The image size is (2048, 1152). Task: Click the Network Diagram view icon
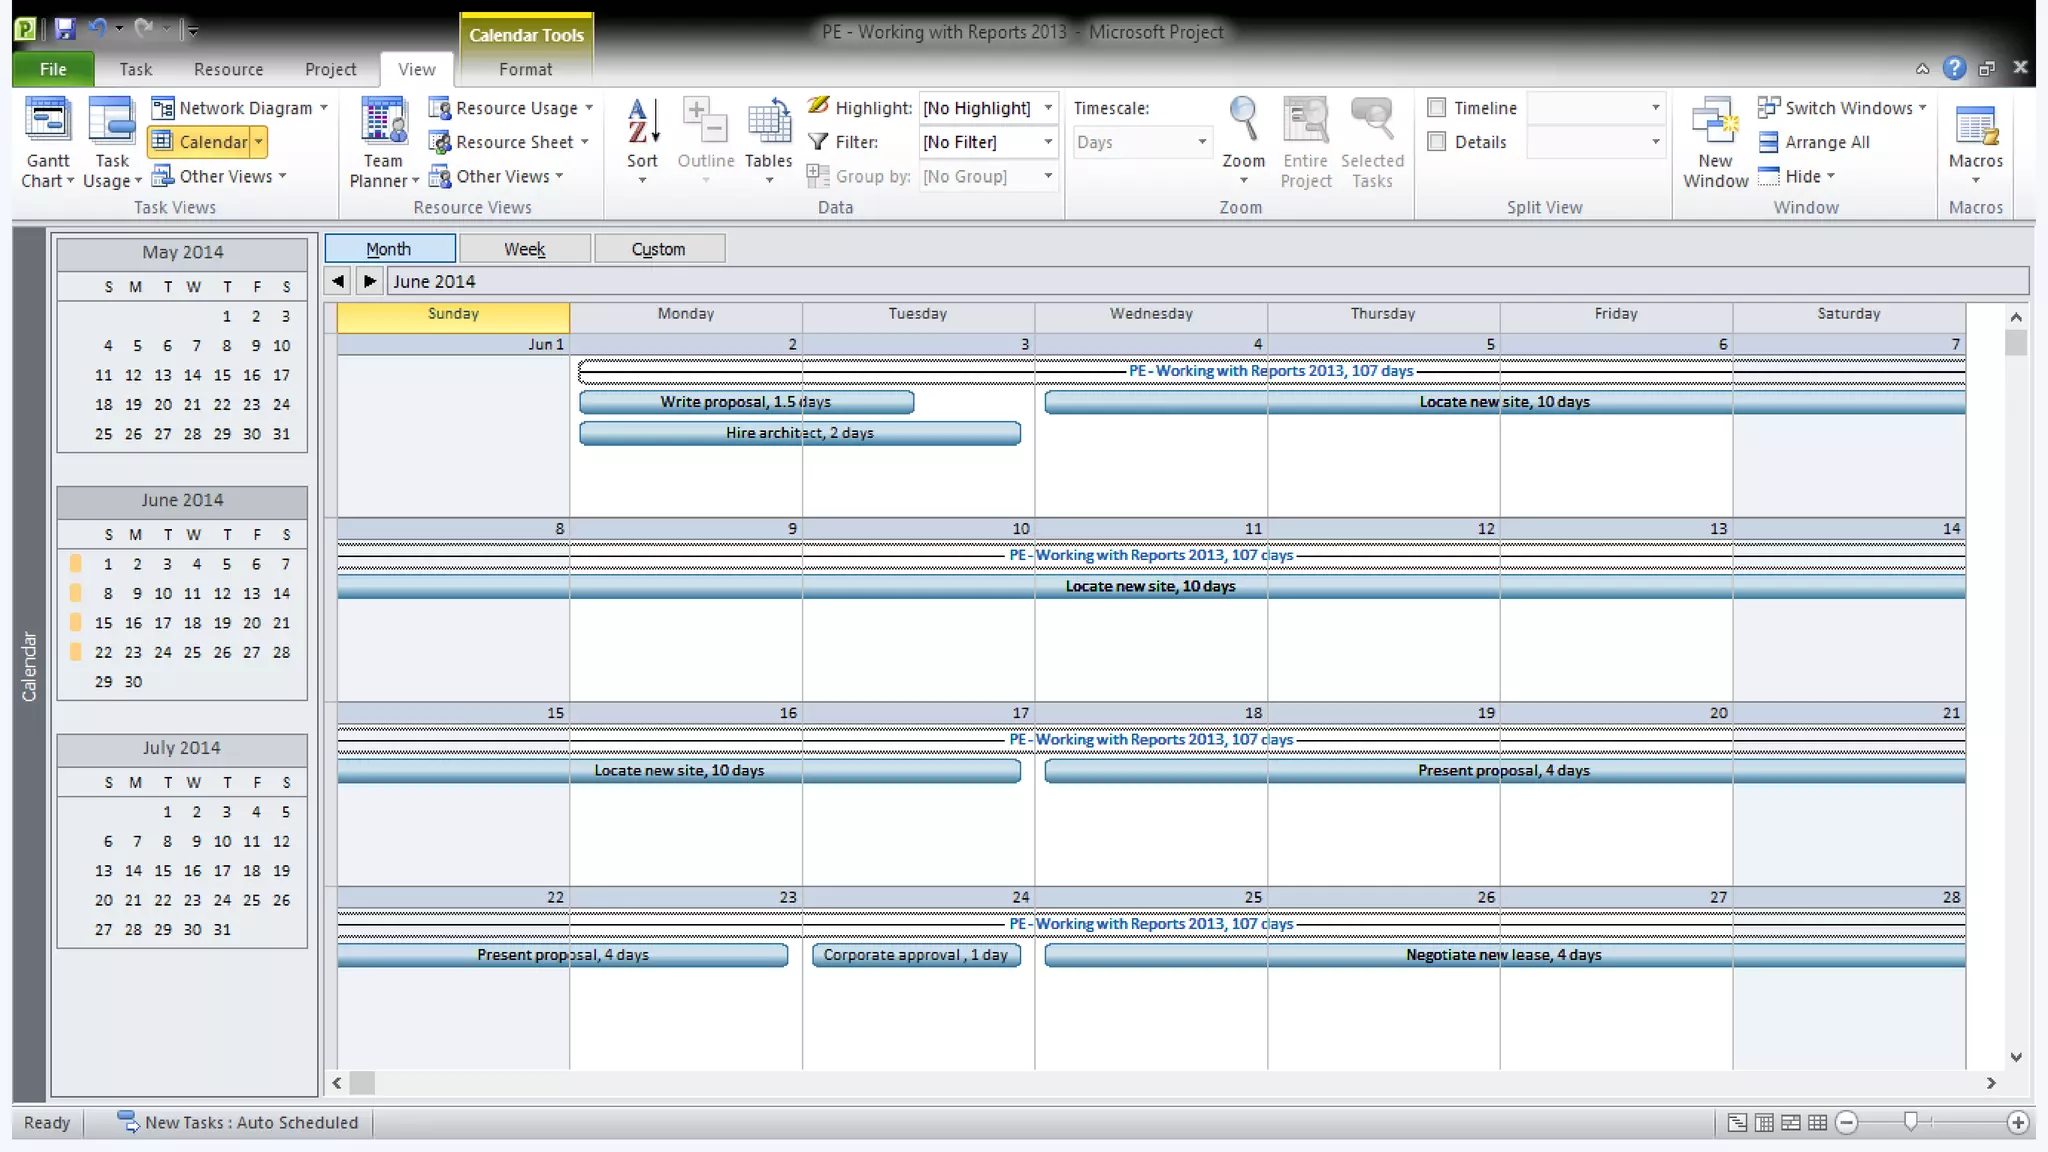pyautogui.click(x=163, y=108)
